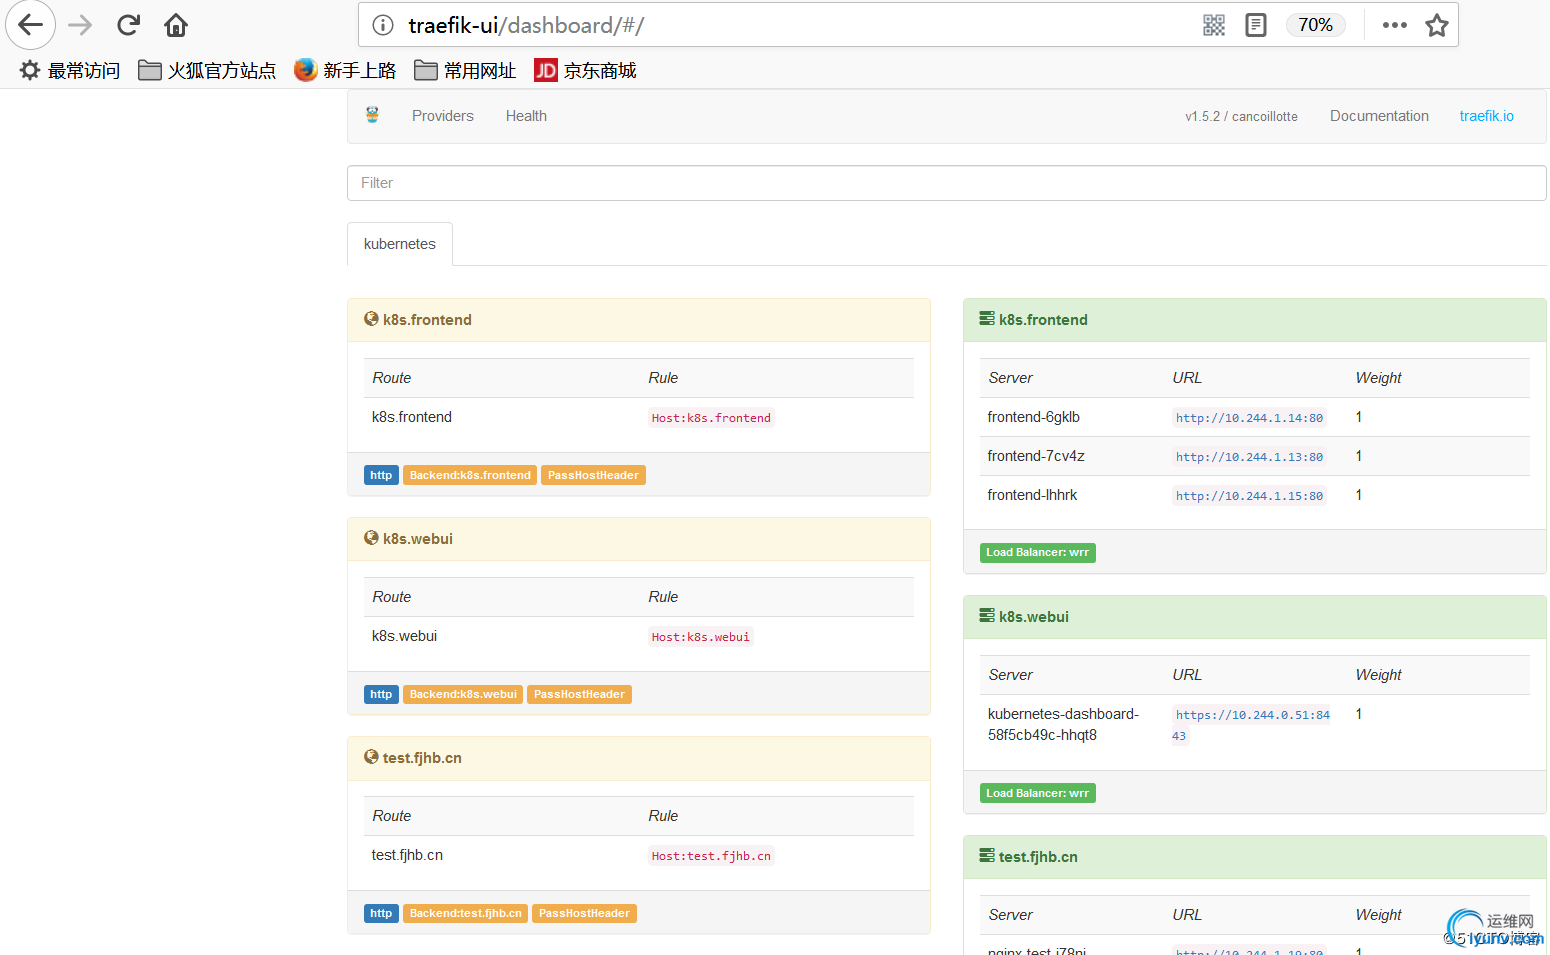Click the v1.5.2 / cancoillotte version text

[1241, 116]
